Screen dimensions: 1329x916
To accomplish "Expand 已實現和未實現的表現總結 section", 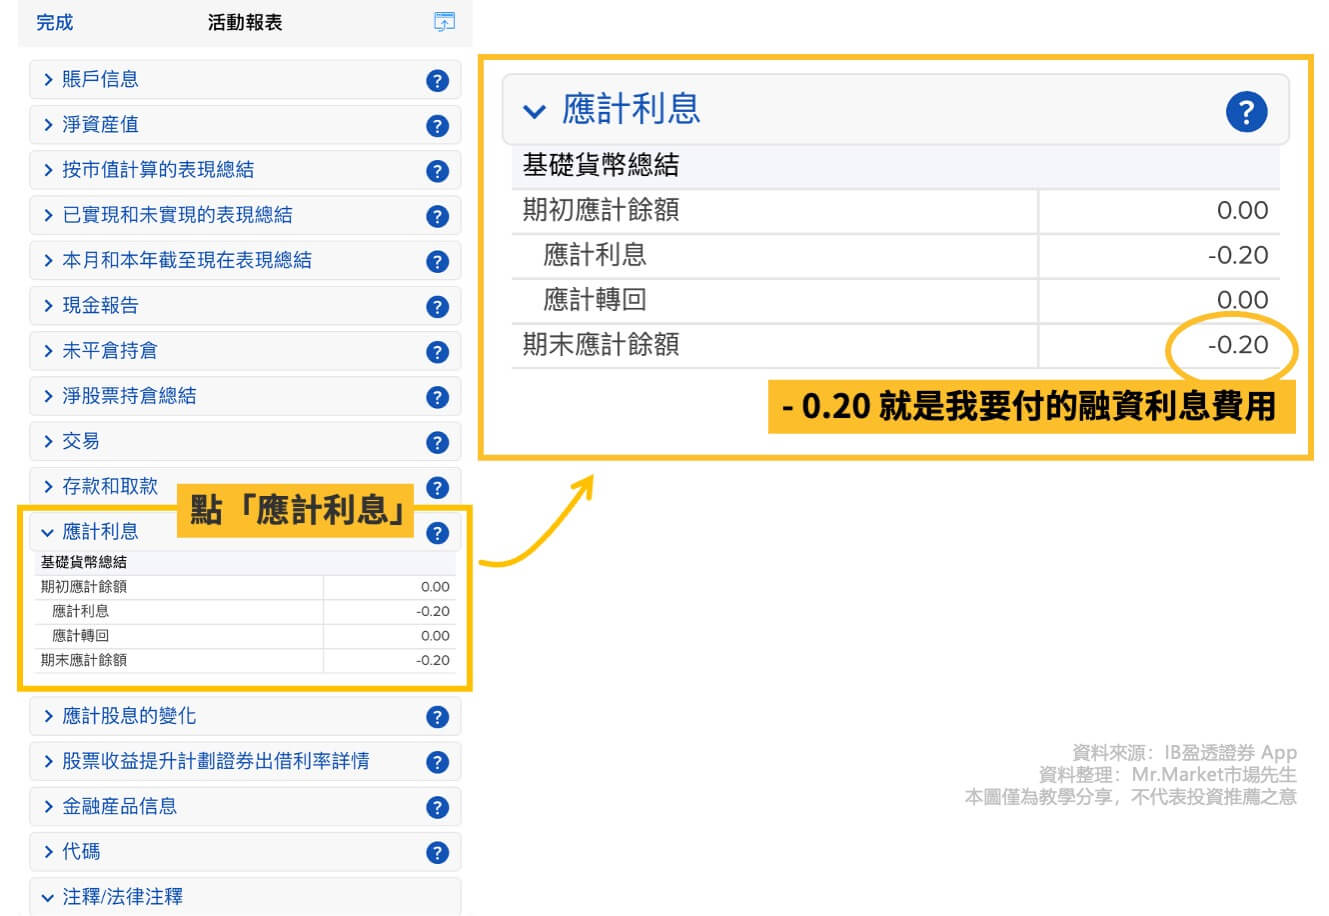I will click(176, 215).
